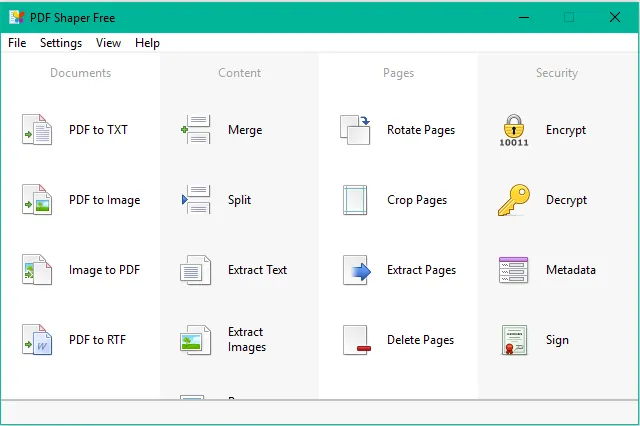This screenshot has height=426, width=640.
Task: Select the Merge label
Action: [x=245, y=130]
